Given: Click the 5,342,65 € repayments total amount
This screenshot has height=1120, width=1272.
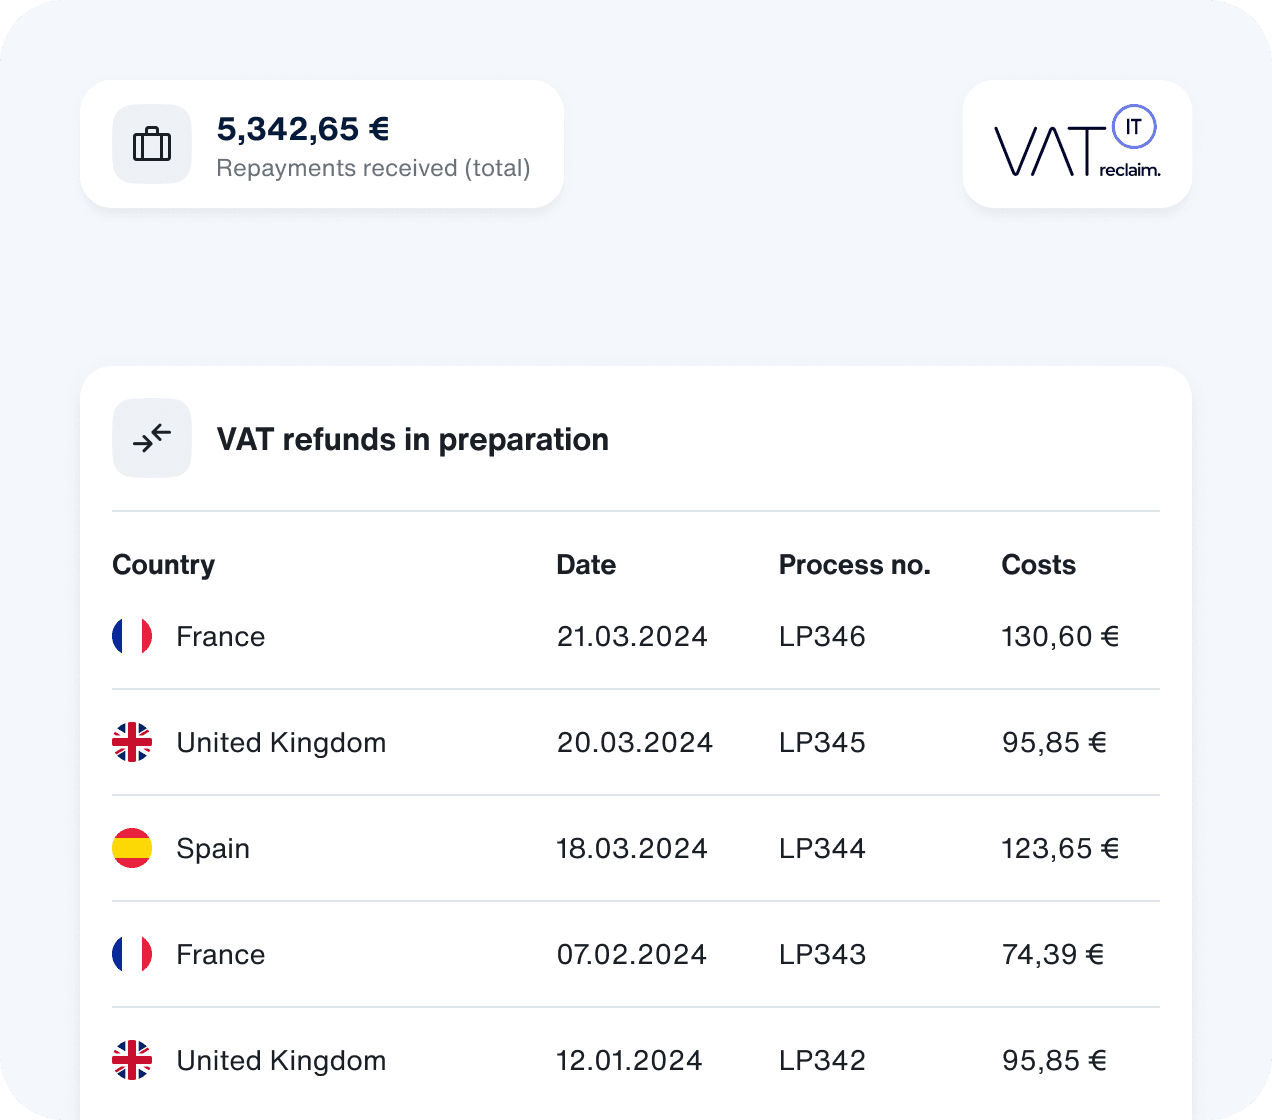Looking at the screenshot, I should (303, 129).
